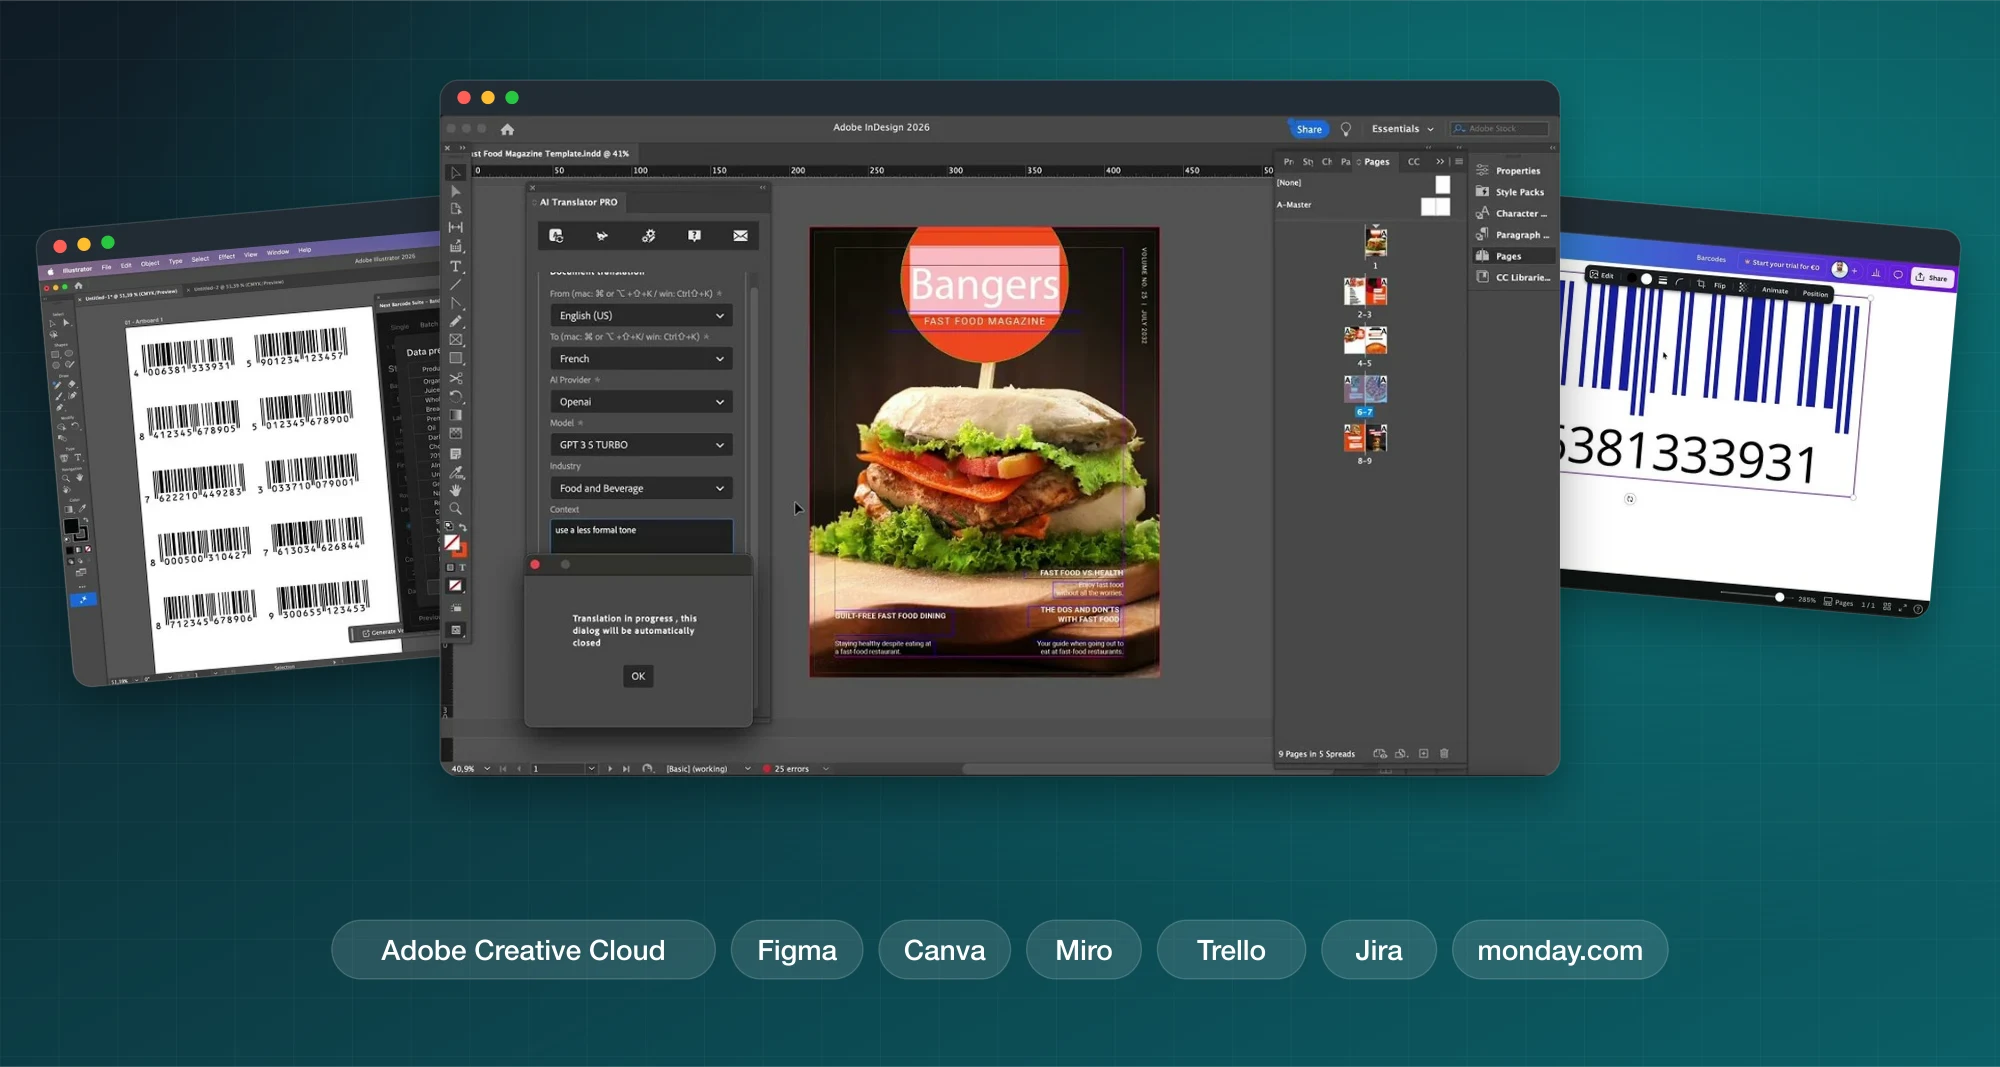2000x1067 pixels.
Task: Open the Object menu in the Illustrator window
Action: pyautogui.click(x=150, y=264)
